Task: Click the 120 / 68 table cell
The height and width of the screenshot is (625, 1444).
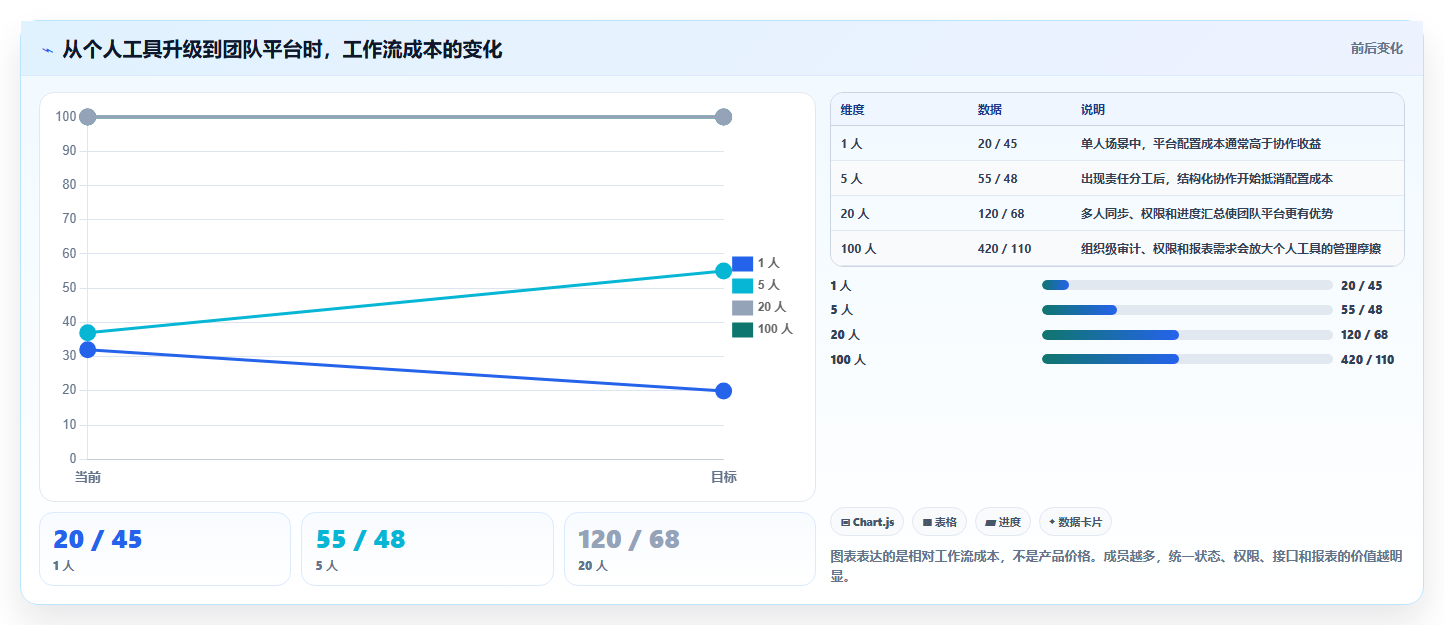Action: 1001,214
